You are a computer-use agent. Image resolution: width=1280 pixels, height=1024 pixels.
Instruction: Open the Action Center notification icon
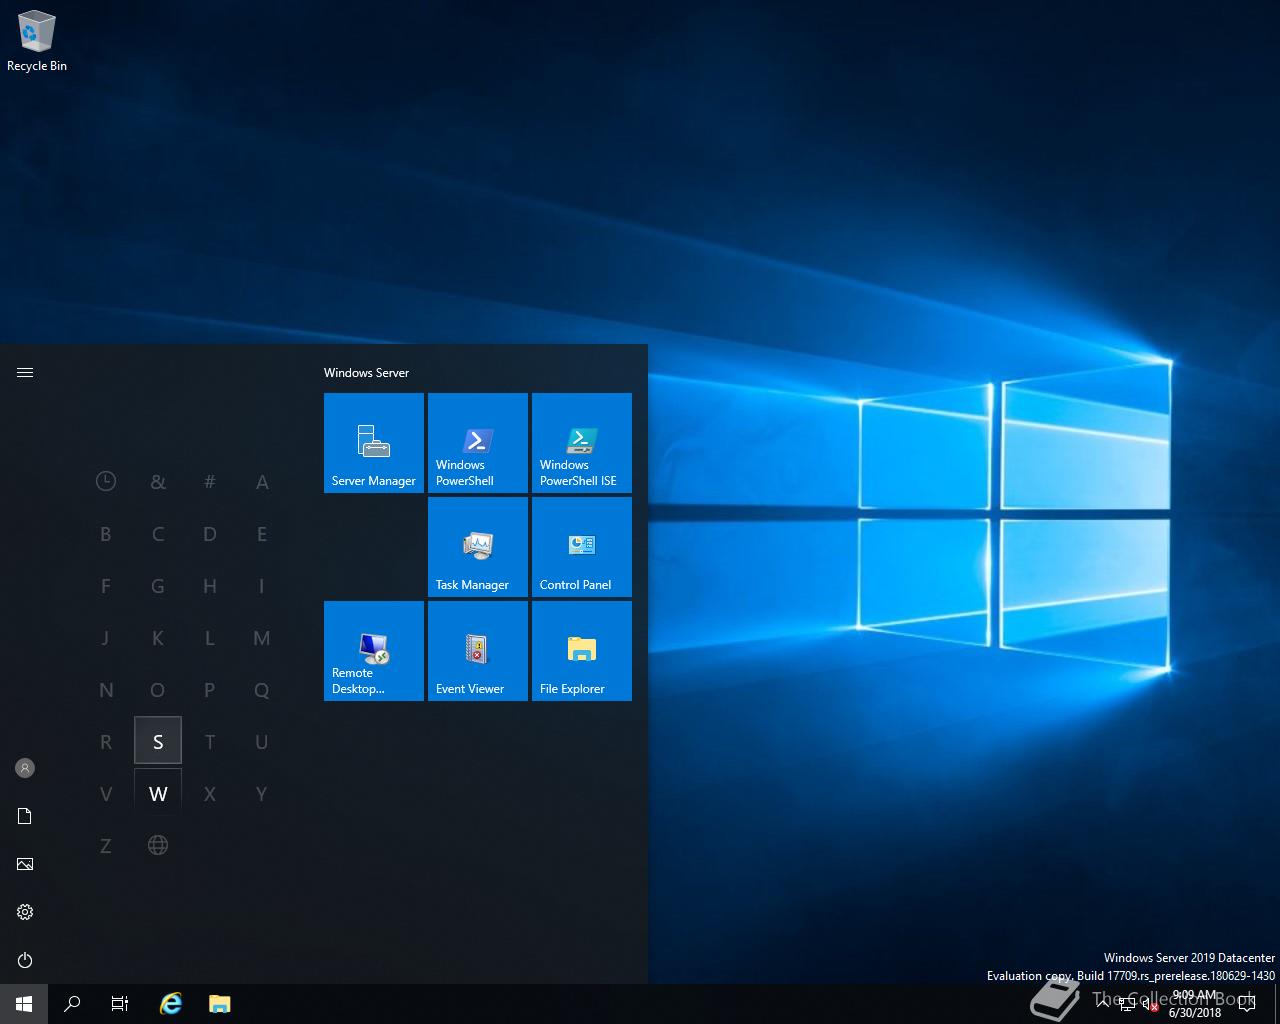coord(1247,1004)
